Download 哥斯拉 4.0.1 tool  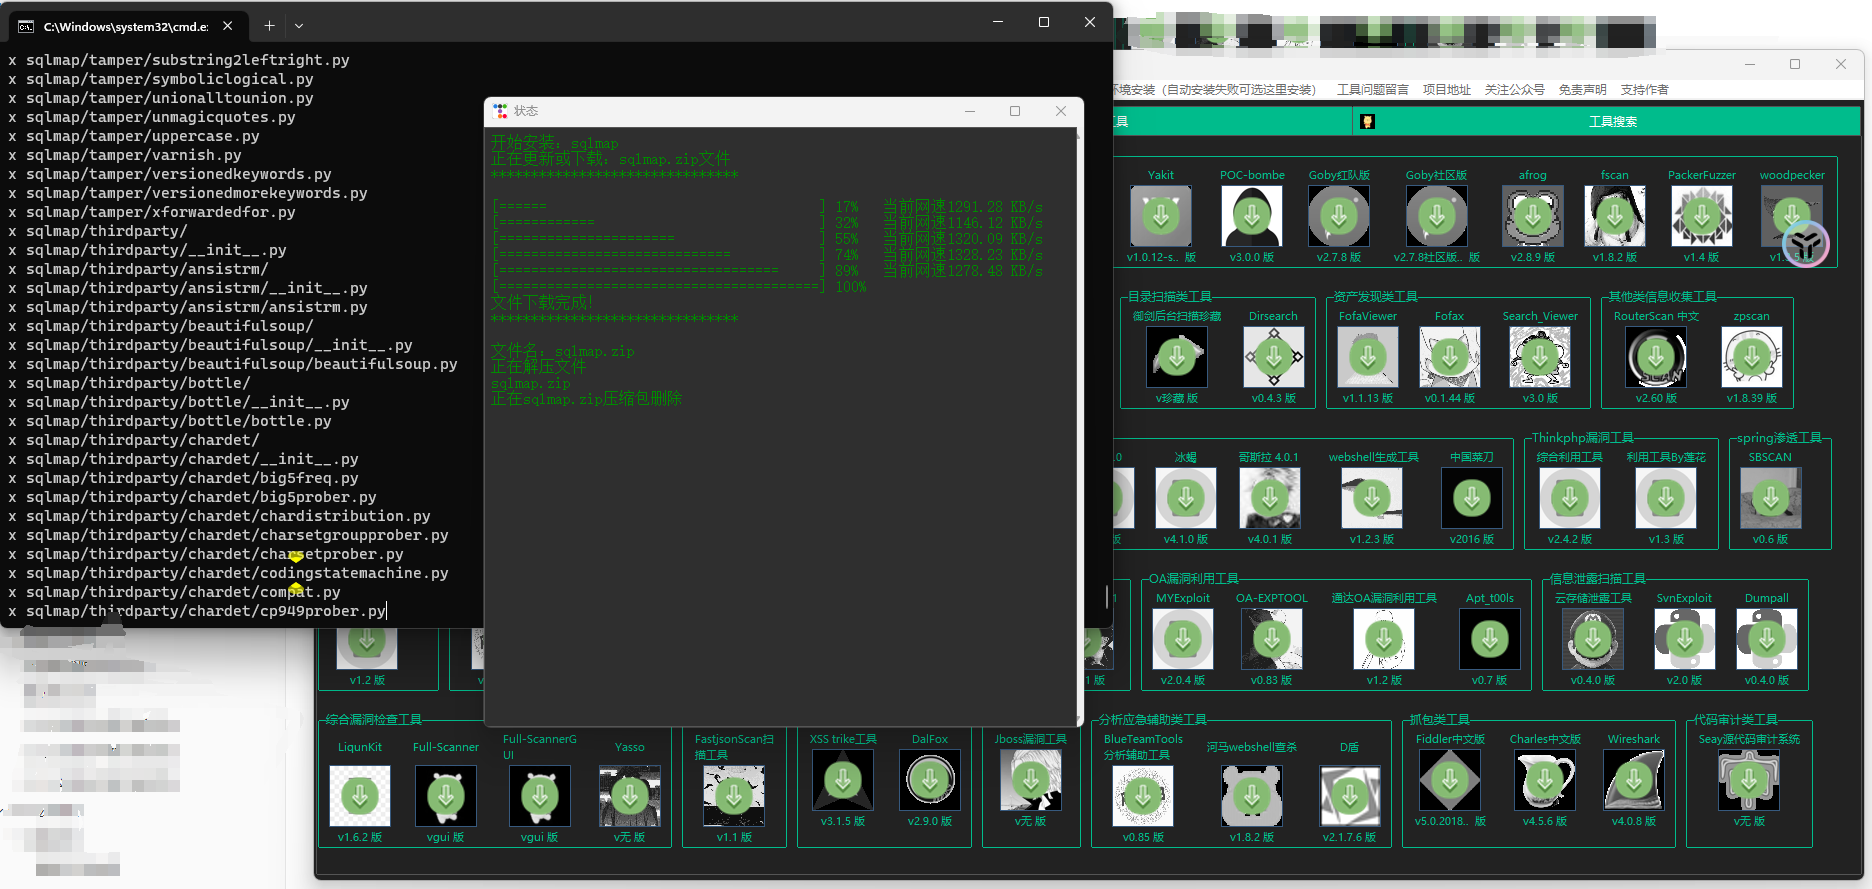(1270, 498)
